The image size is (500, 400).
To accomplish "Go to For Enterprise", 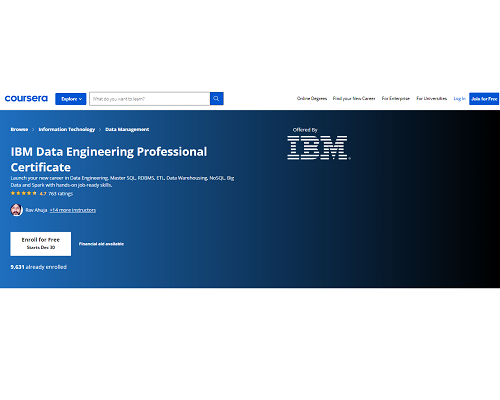I will [x=396, y=99].
